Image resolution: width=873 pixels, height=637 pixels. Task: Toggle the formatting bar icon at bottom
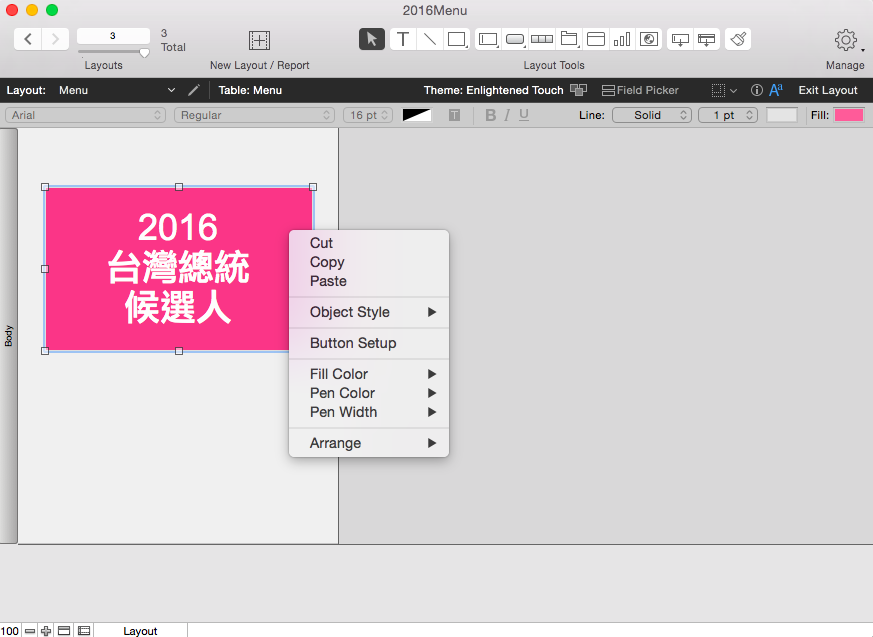tap(84, 631)
